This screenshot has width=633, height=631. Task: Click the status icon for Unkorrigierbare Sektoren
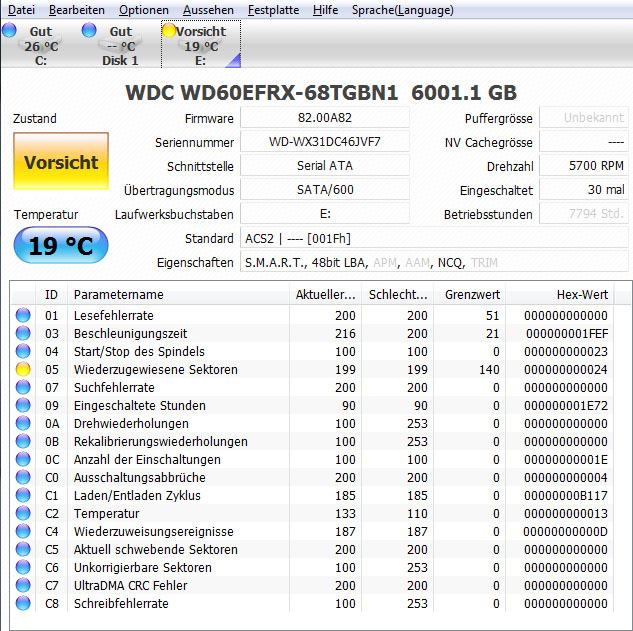[x=23, y=568]
